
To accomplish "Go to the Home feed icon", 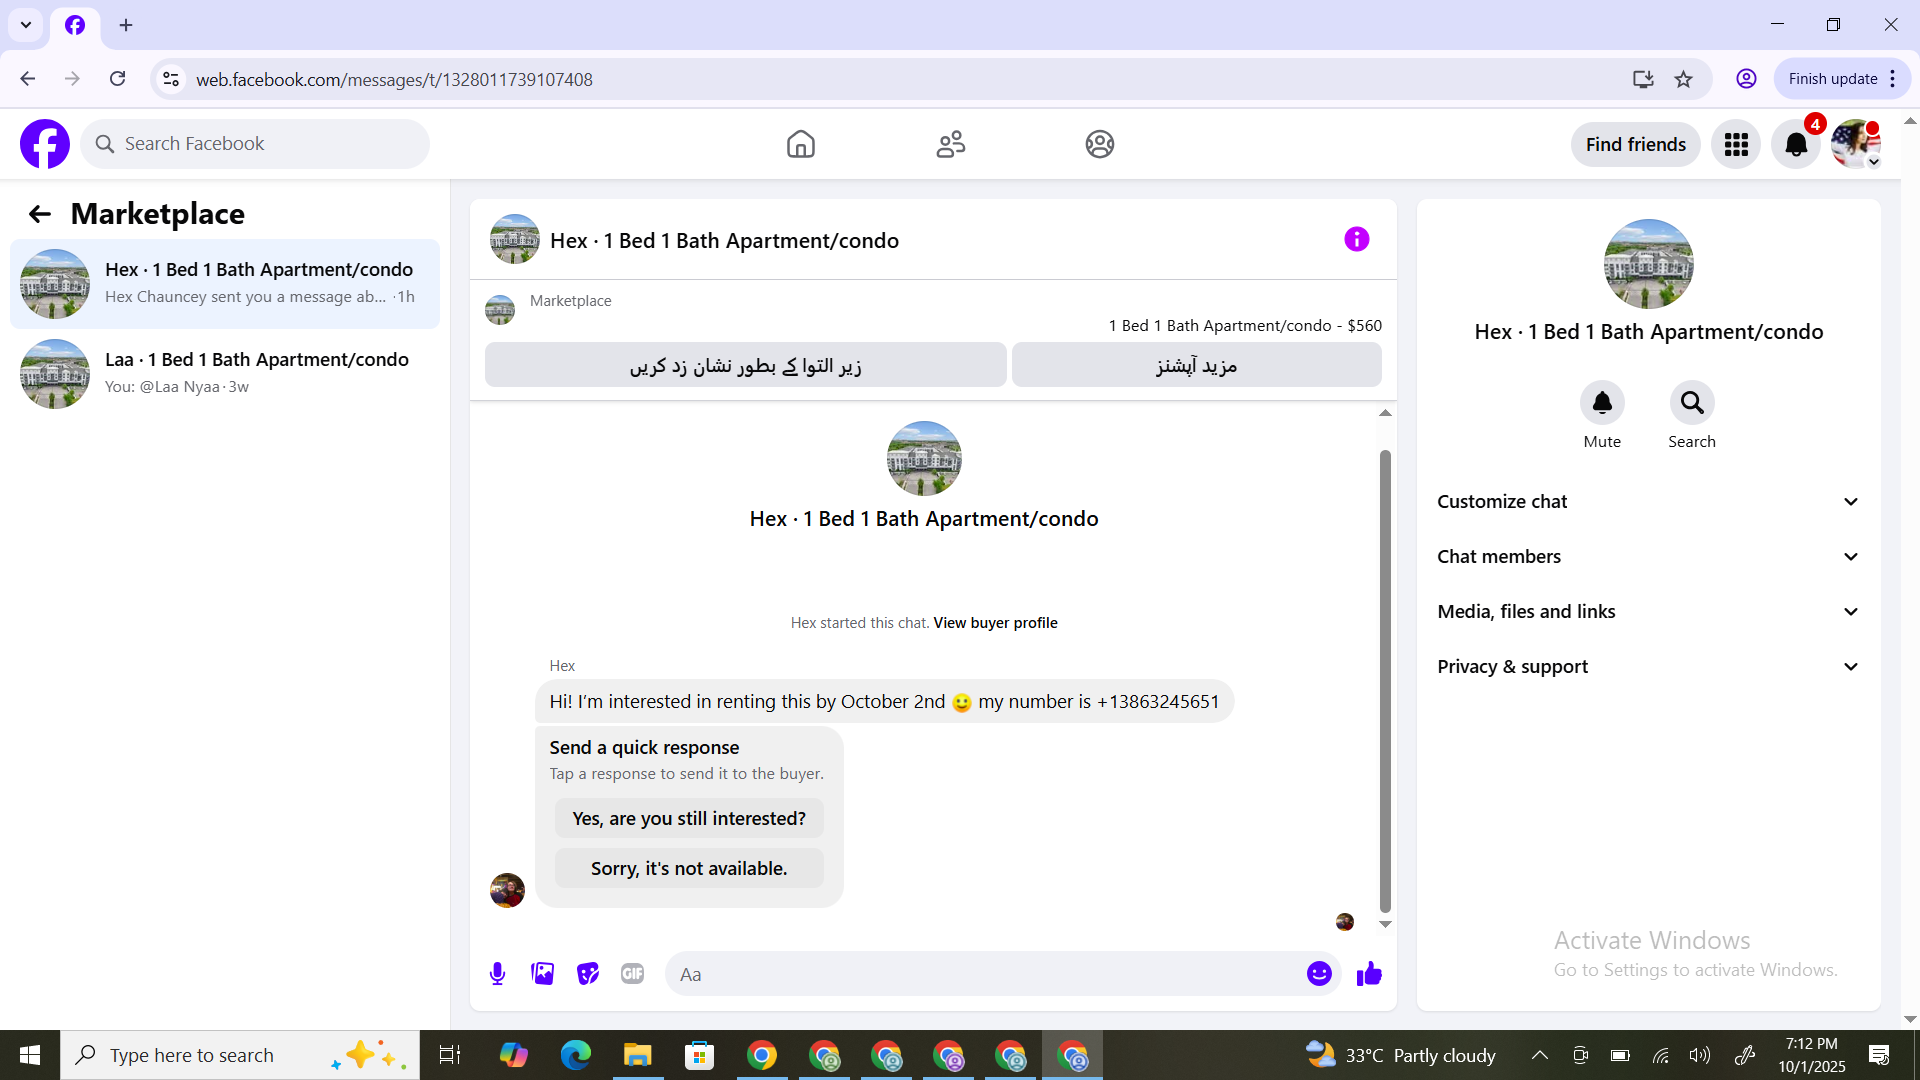I will pos(800,144).
